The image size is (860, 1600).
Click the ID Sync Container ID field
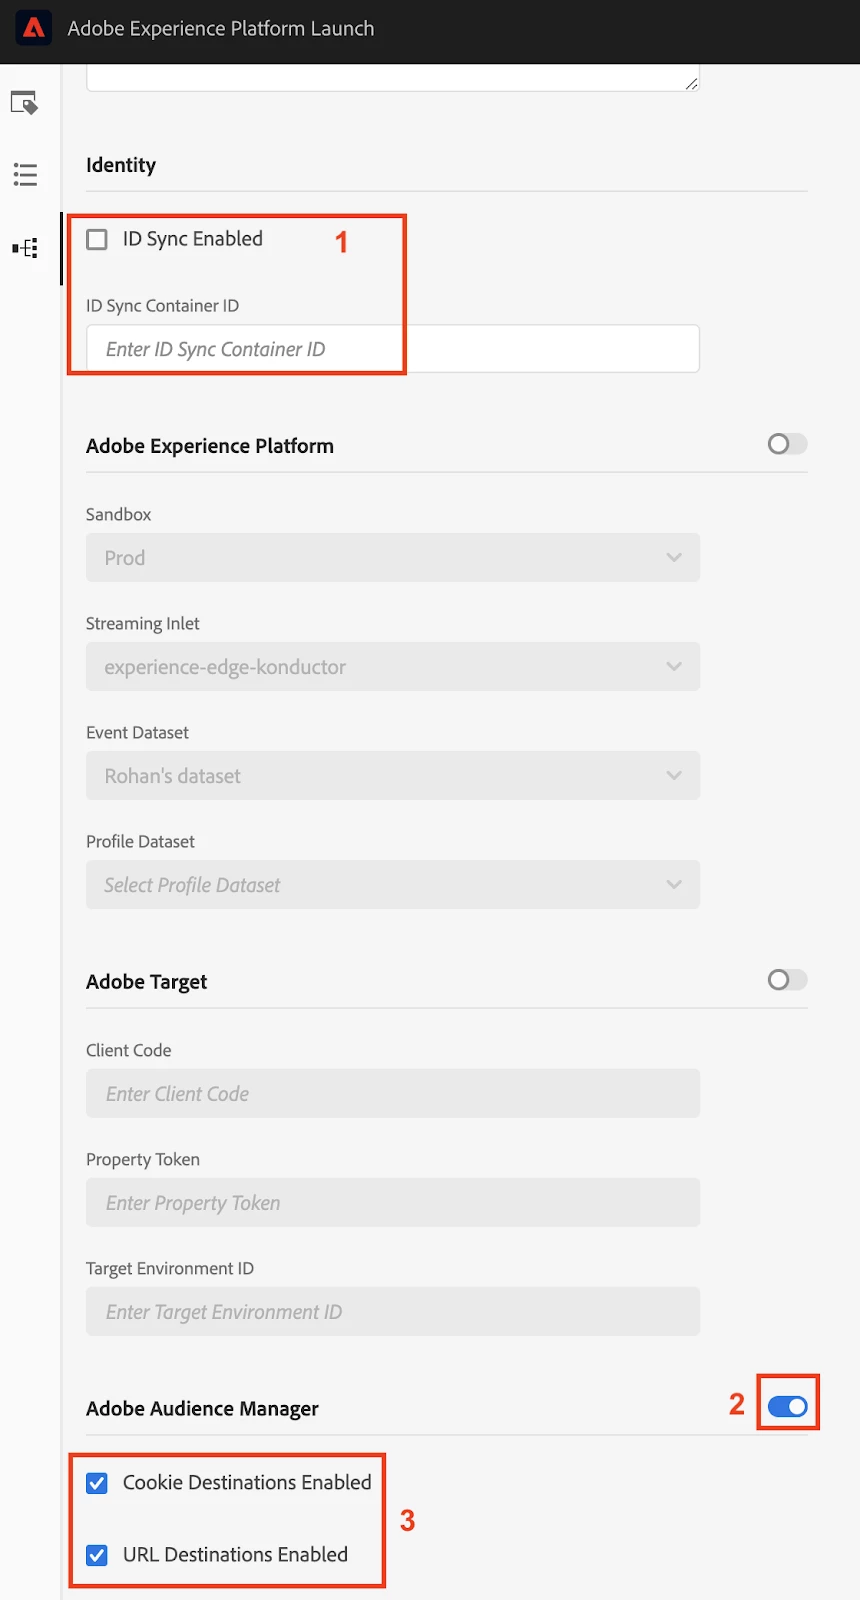coord(392,349)
